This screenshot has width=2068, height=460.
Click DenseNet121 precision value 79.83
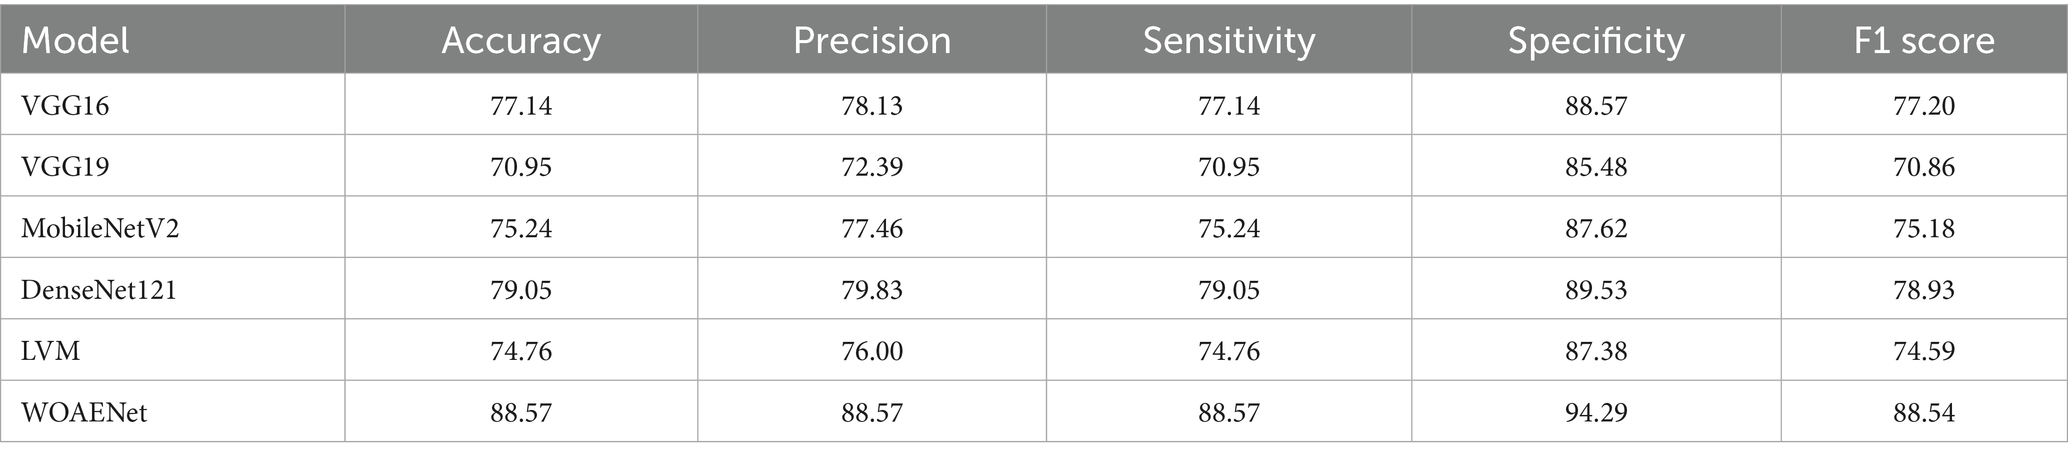click(871, 289)
